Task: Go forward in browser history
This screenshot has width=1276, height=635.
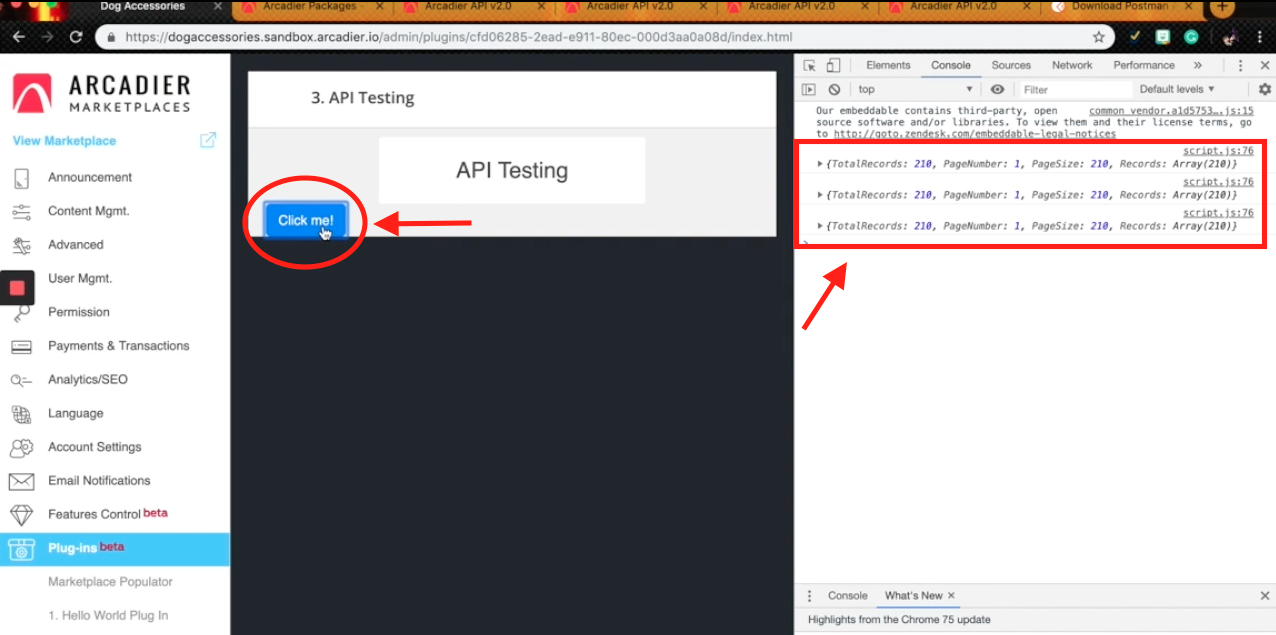Action: coord(47,37)
